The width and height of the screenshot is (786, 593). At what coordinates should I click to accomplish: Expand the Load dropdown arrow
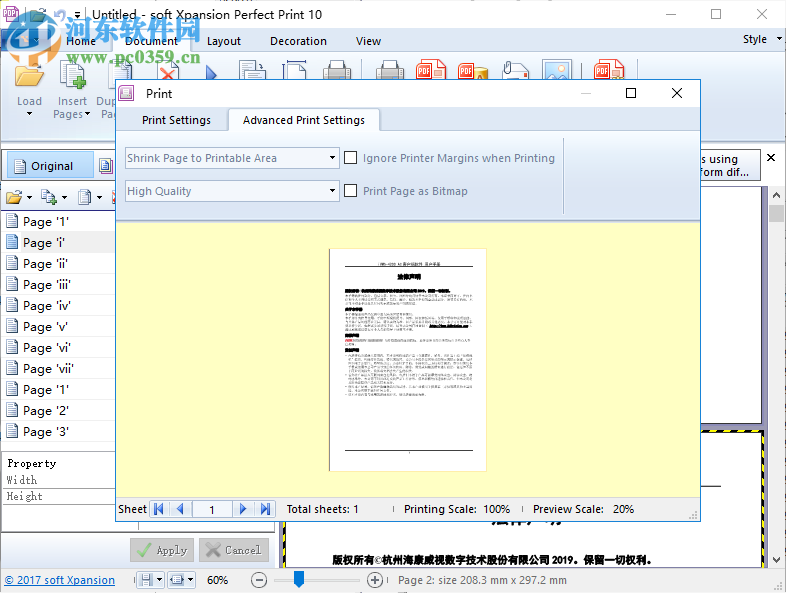click(x=29, y=114)
